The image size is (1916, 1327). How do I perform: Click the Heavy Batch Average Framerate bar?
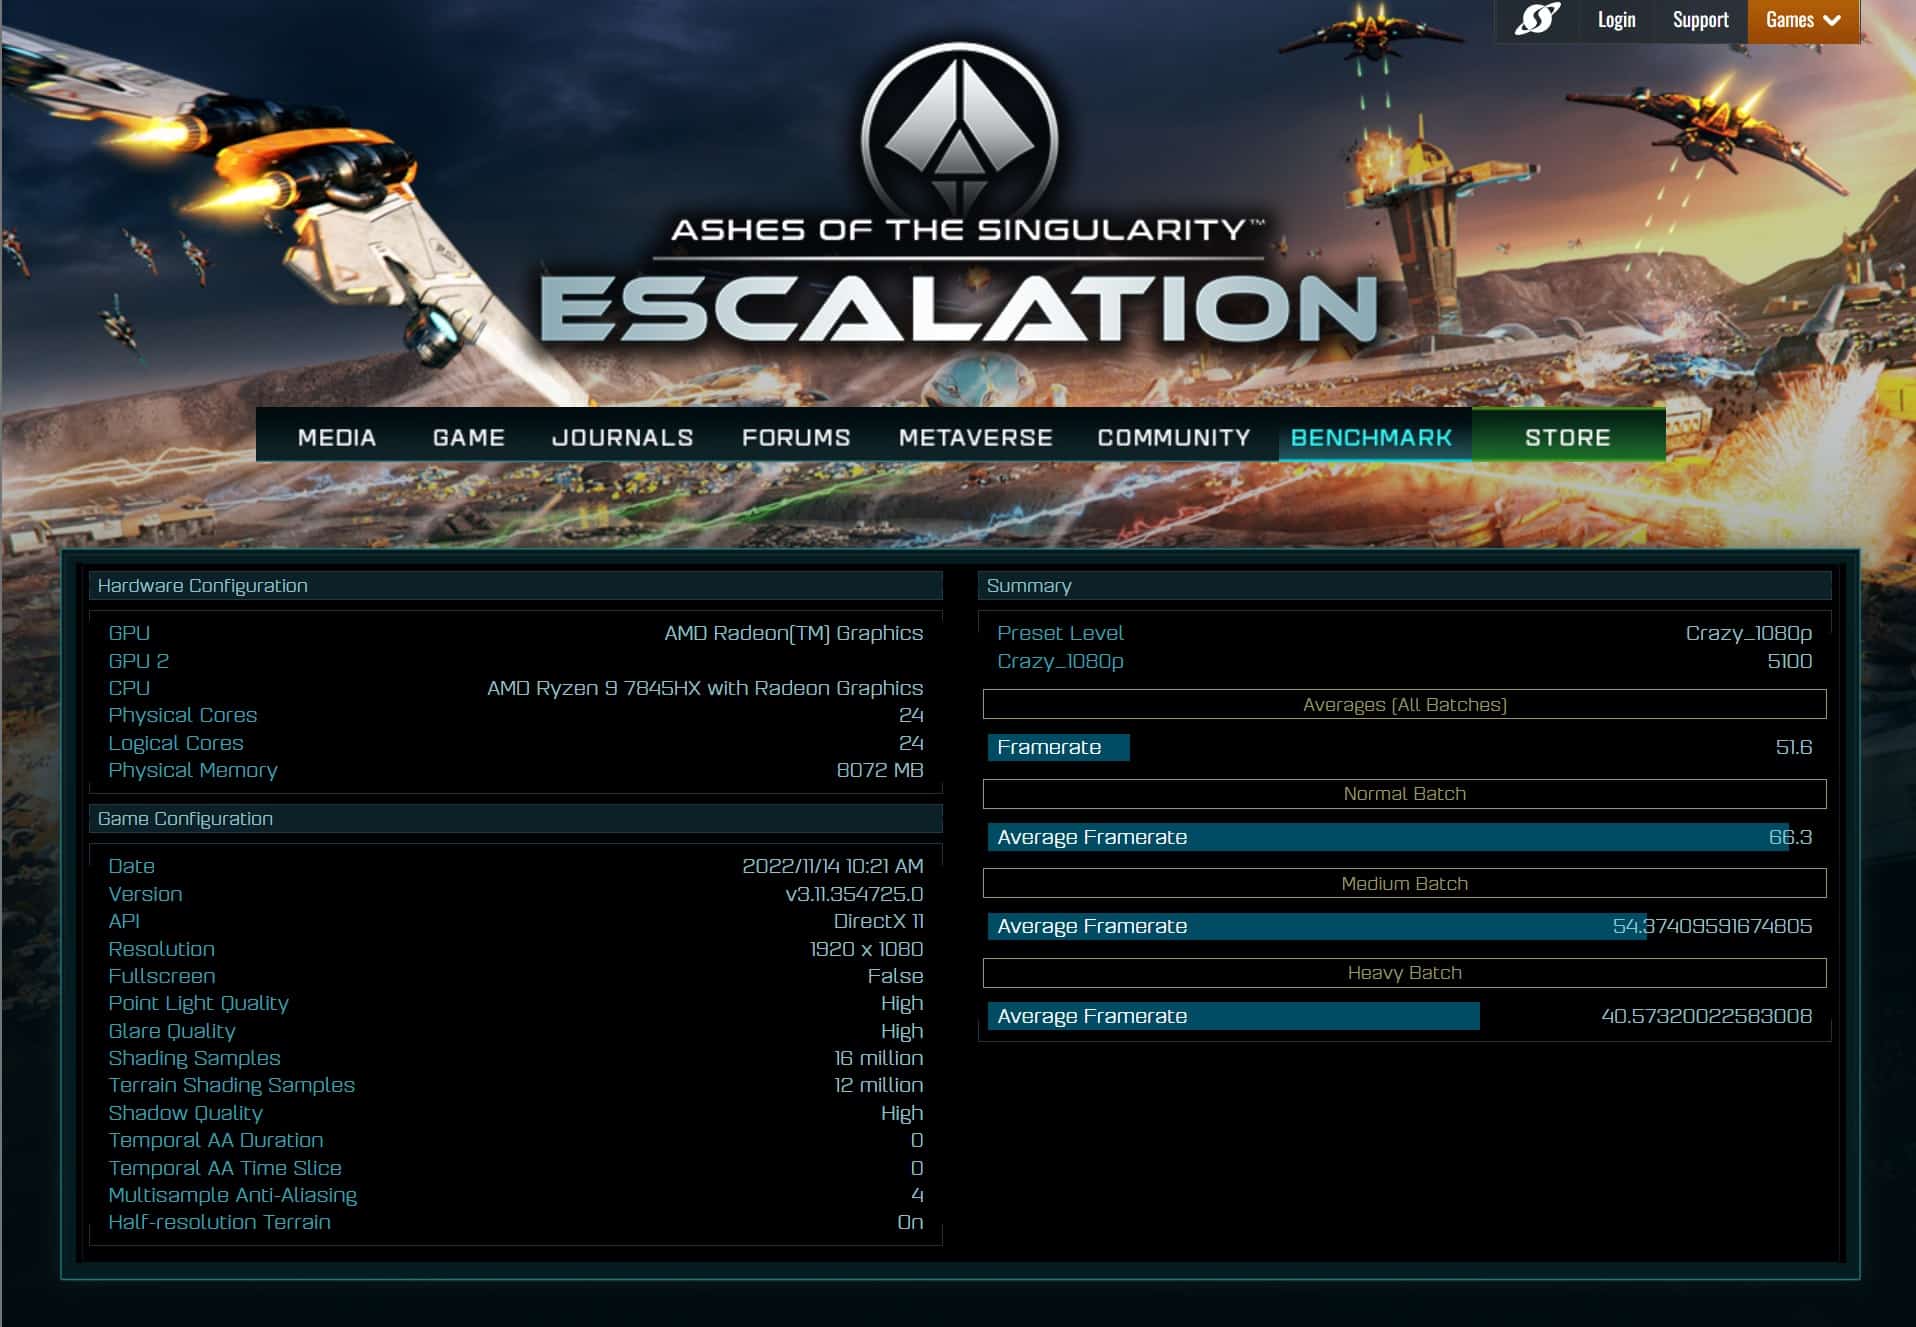point(1233,1016)
